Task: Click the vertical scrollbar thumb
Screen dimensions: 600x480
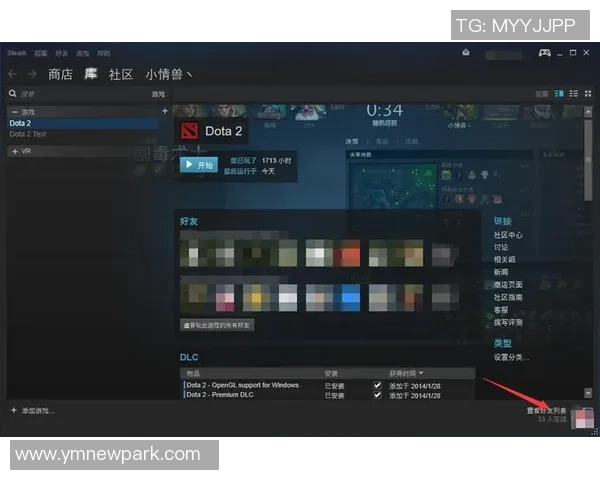Action: pos(588,158)
